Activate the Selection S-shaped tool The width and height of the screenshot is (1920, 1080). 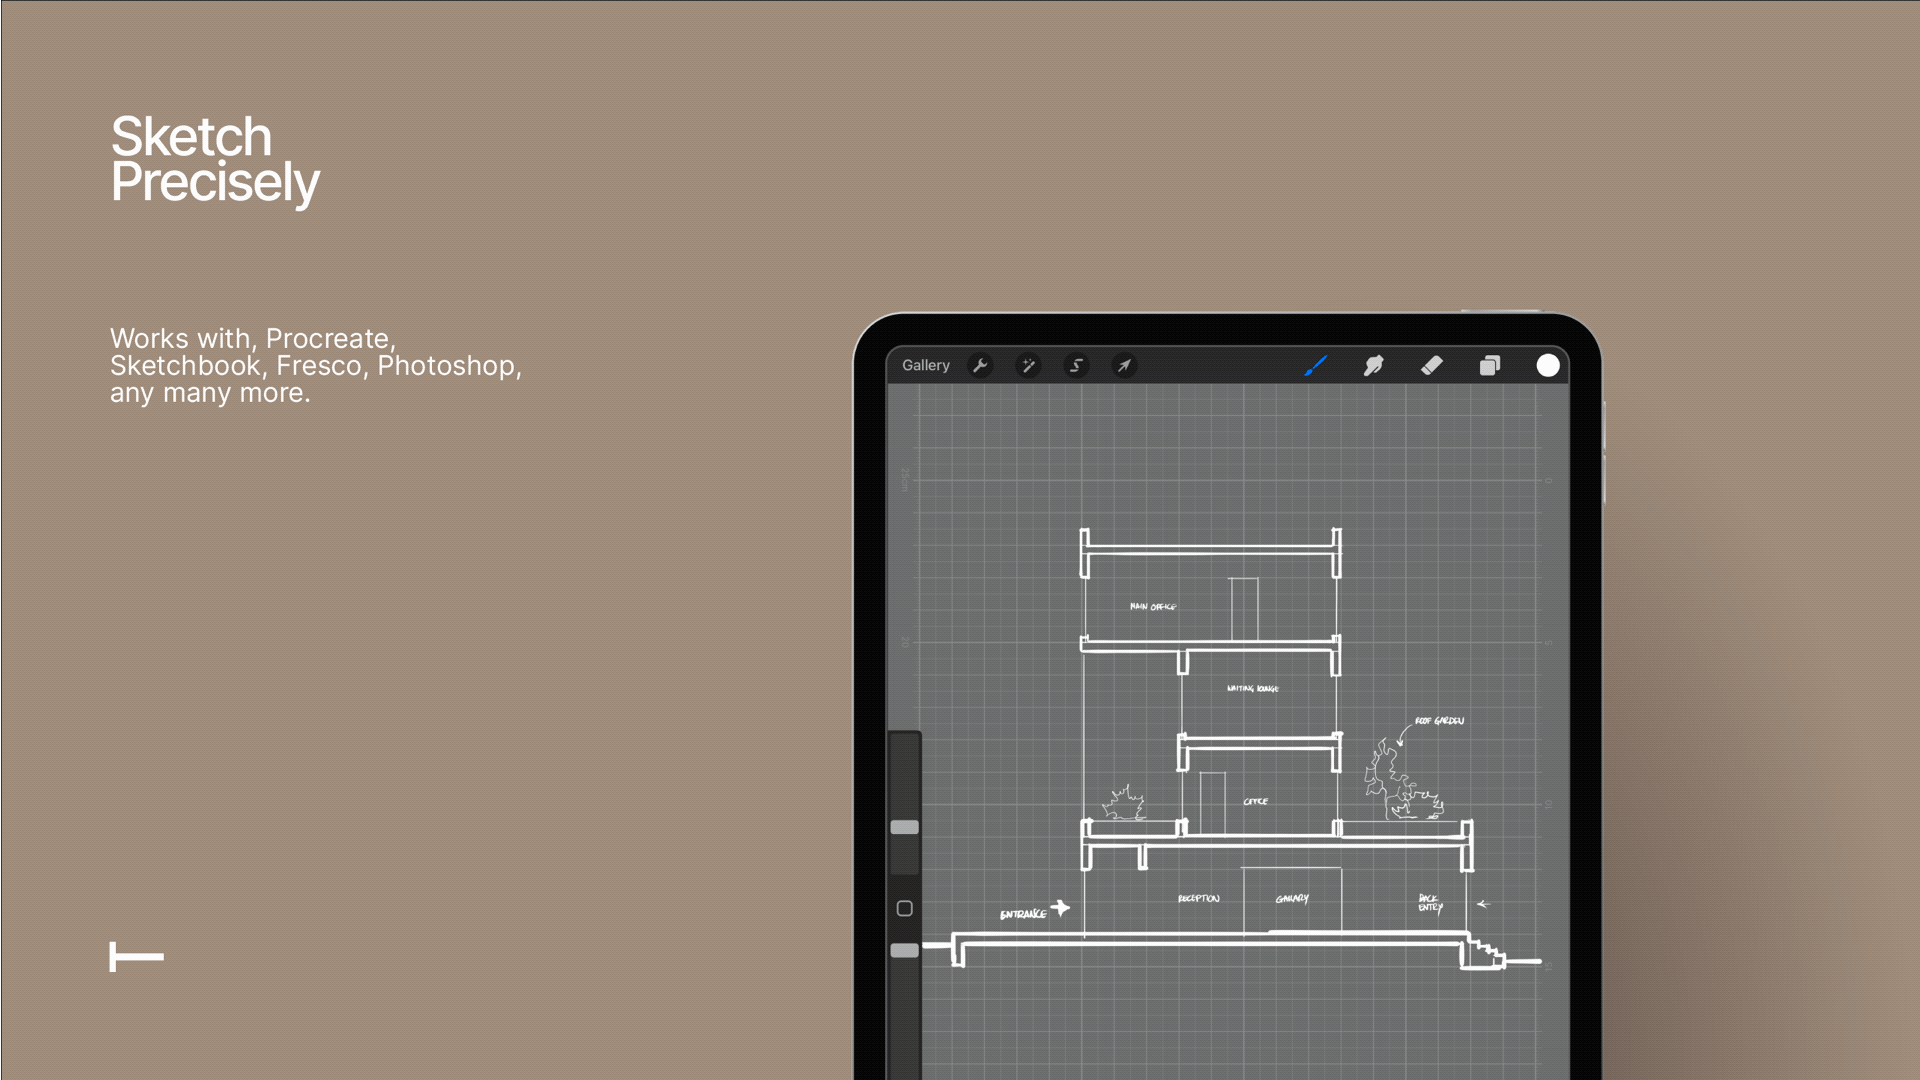click(1076, 366)
